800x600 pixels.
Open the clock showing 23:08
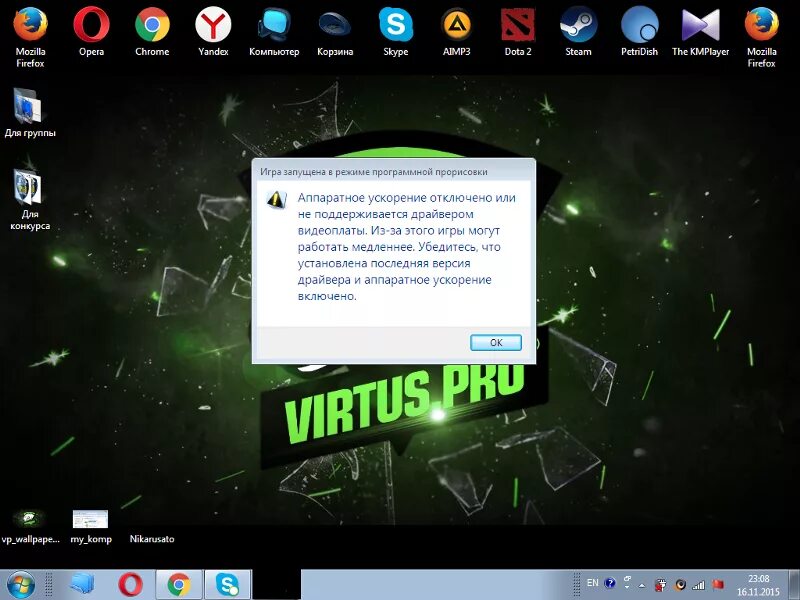pos(758,585)
